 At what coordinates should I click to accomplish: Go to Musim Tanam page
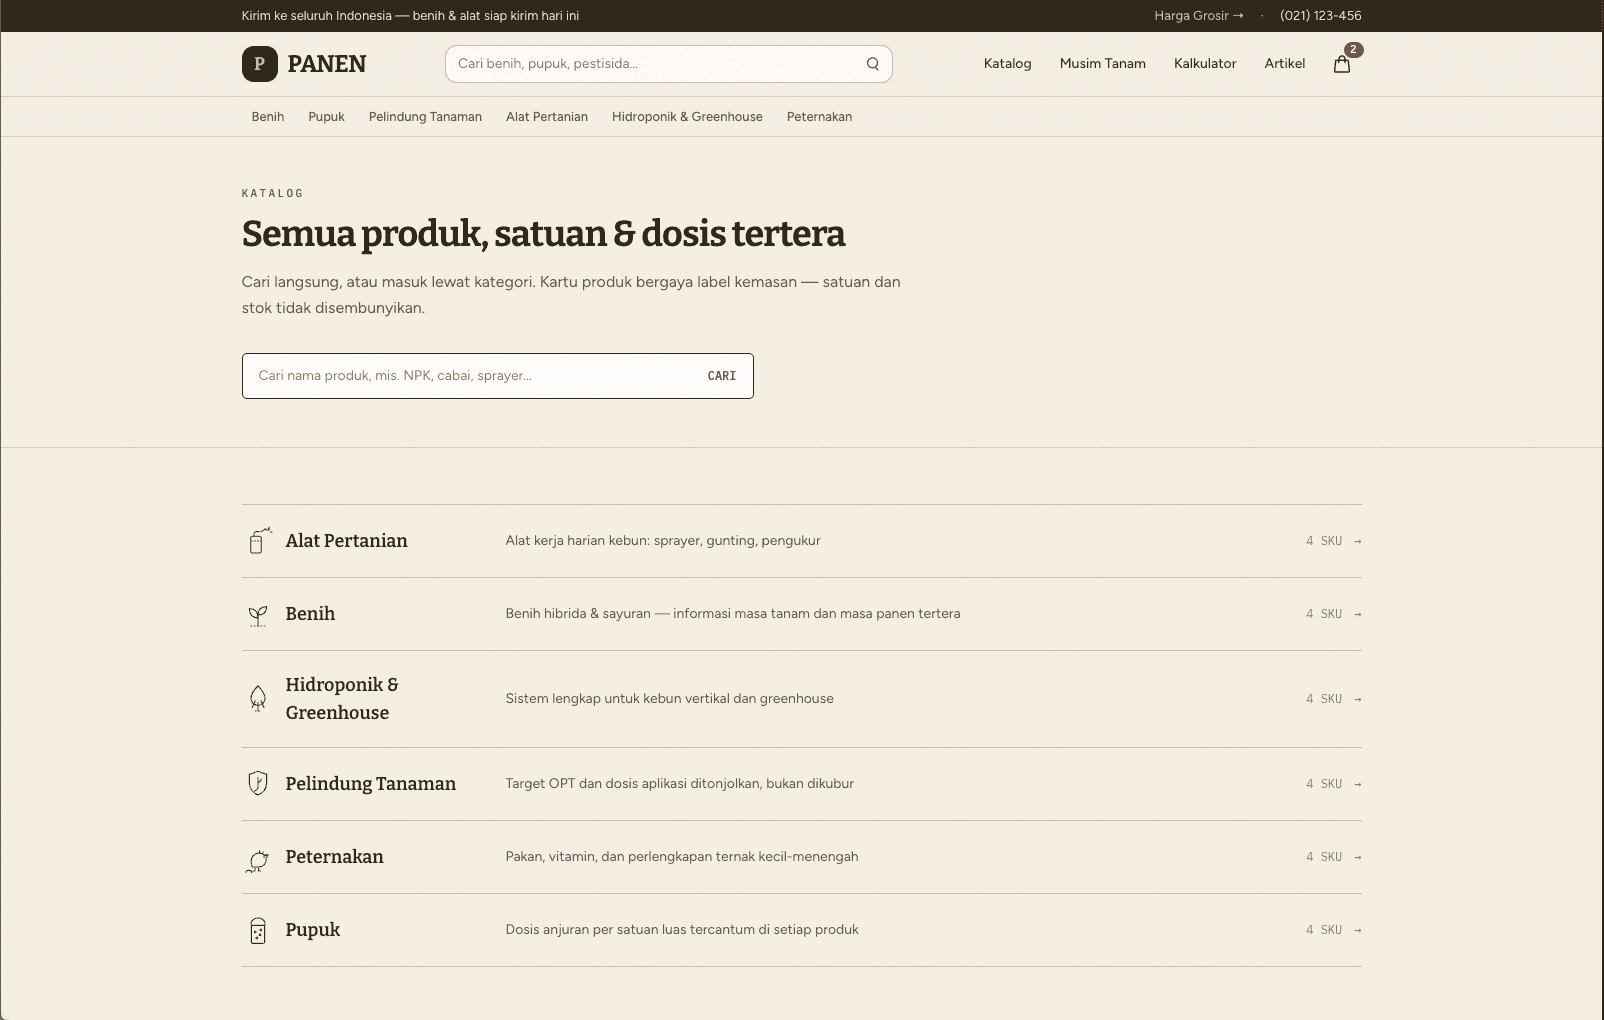[1103, 64]
